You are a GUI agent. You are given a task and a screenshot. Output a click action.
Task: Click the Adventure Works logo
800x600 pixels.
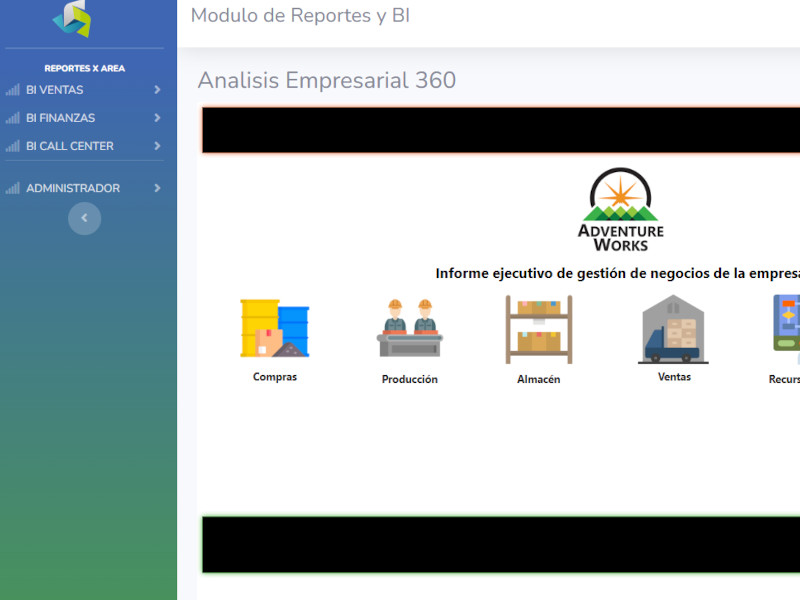click(x=621, y=210)
